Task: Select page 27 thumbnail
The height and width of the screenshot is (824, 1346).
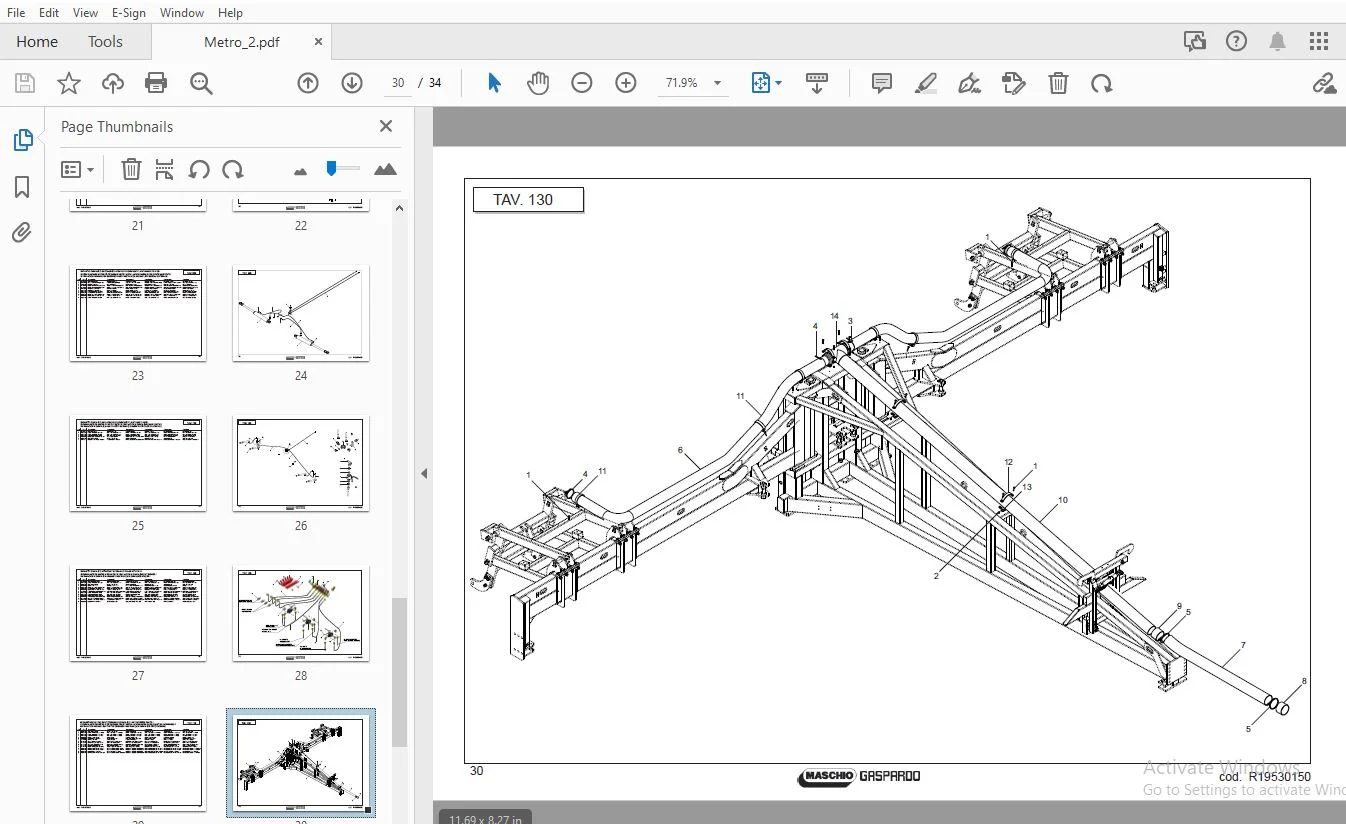Action: (138, 614)
